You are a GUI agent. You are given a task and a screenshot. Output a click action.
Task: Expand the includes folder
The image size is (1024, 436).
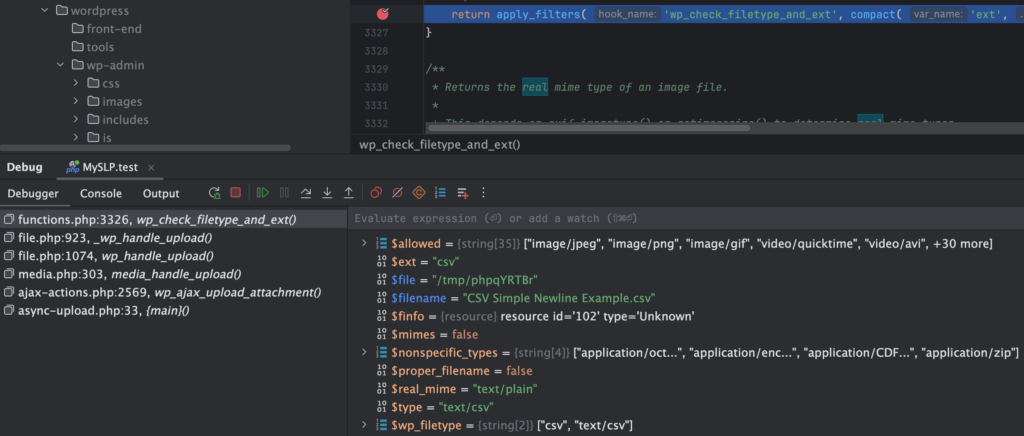(76, 119)
